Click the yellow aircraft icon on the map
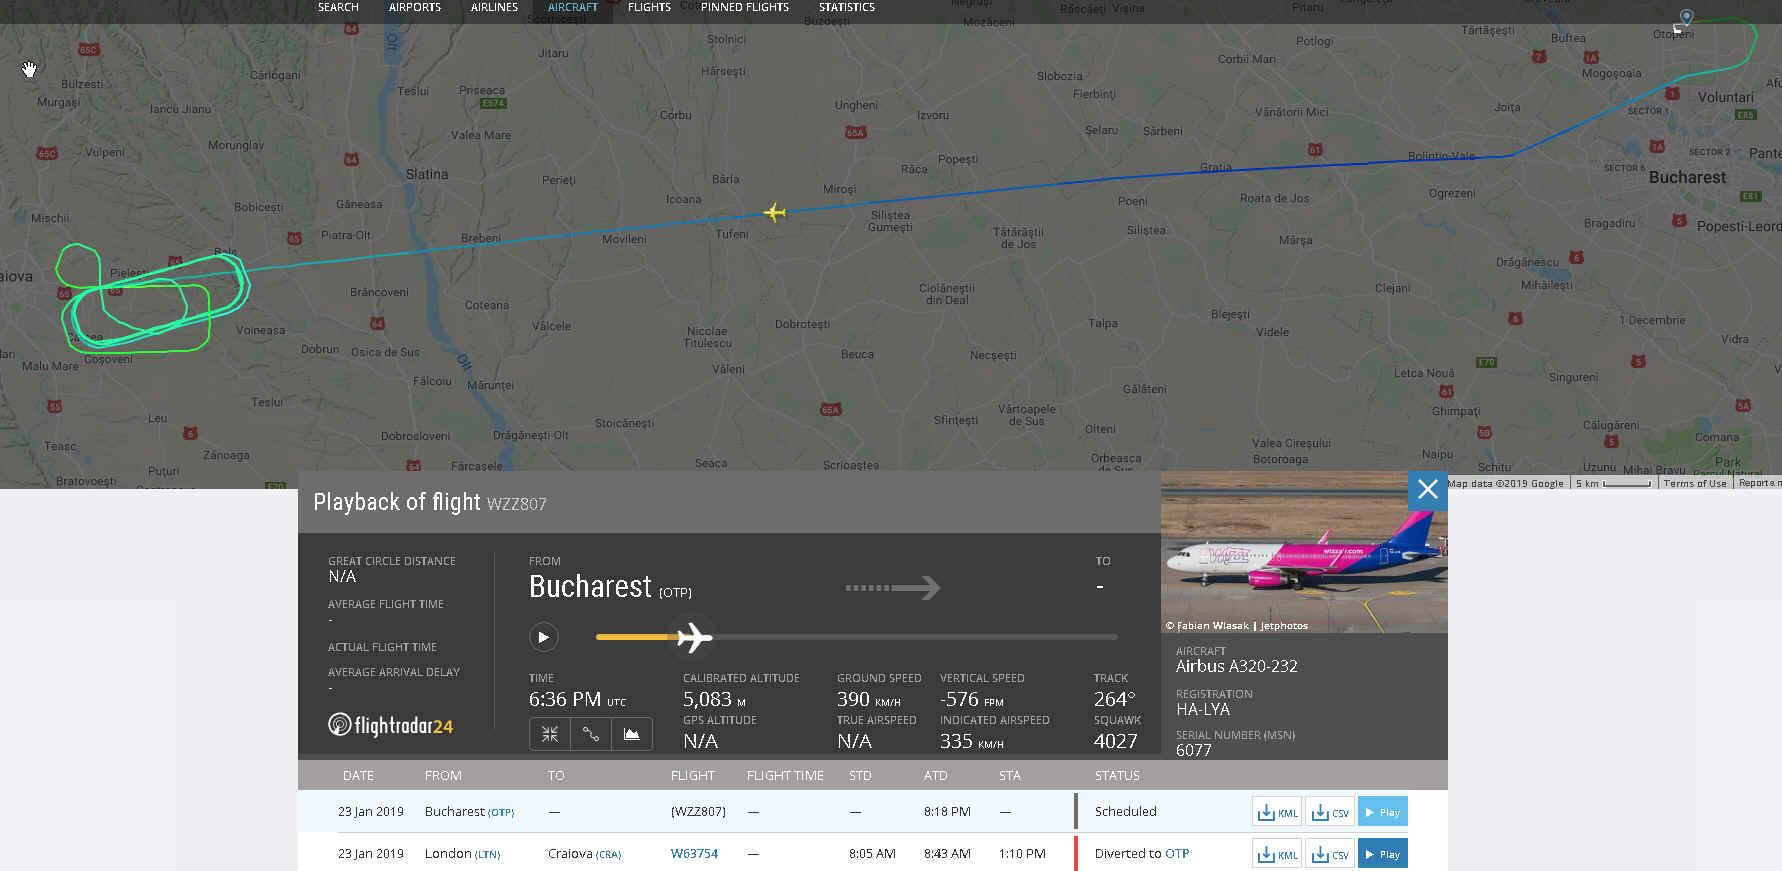The image size is (1782, 871). tap(775, 212)
